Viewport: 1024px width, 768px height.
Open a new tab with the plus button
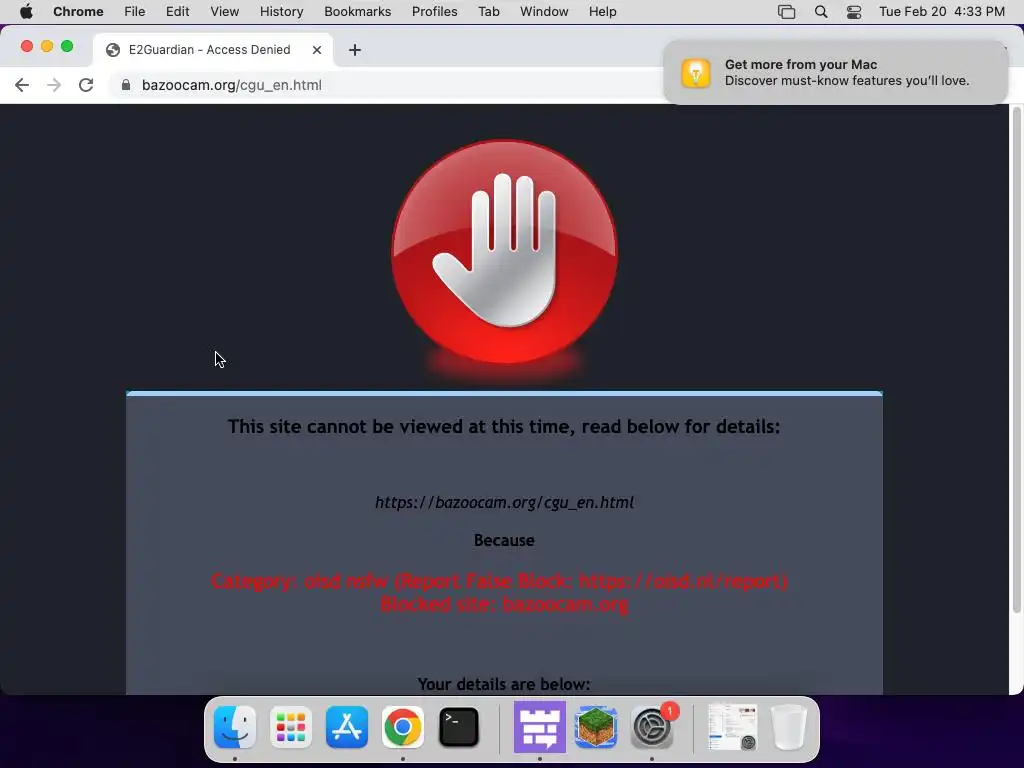pos(355,50)
